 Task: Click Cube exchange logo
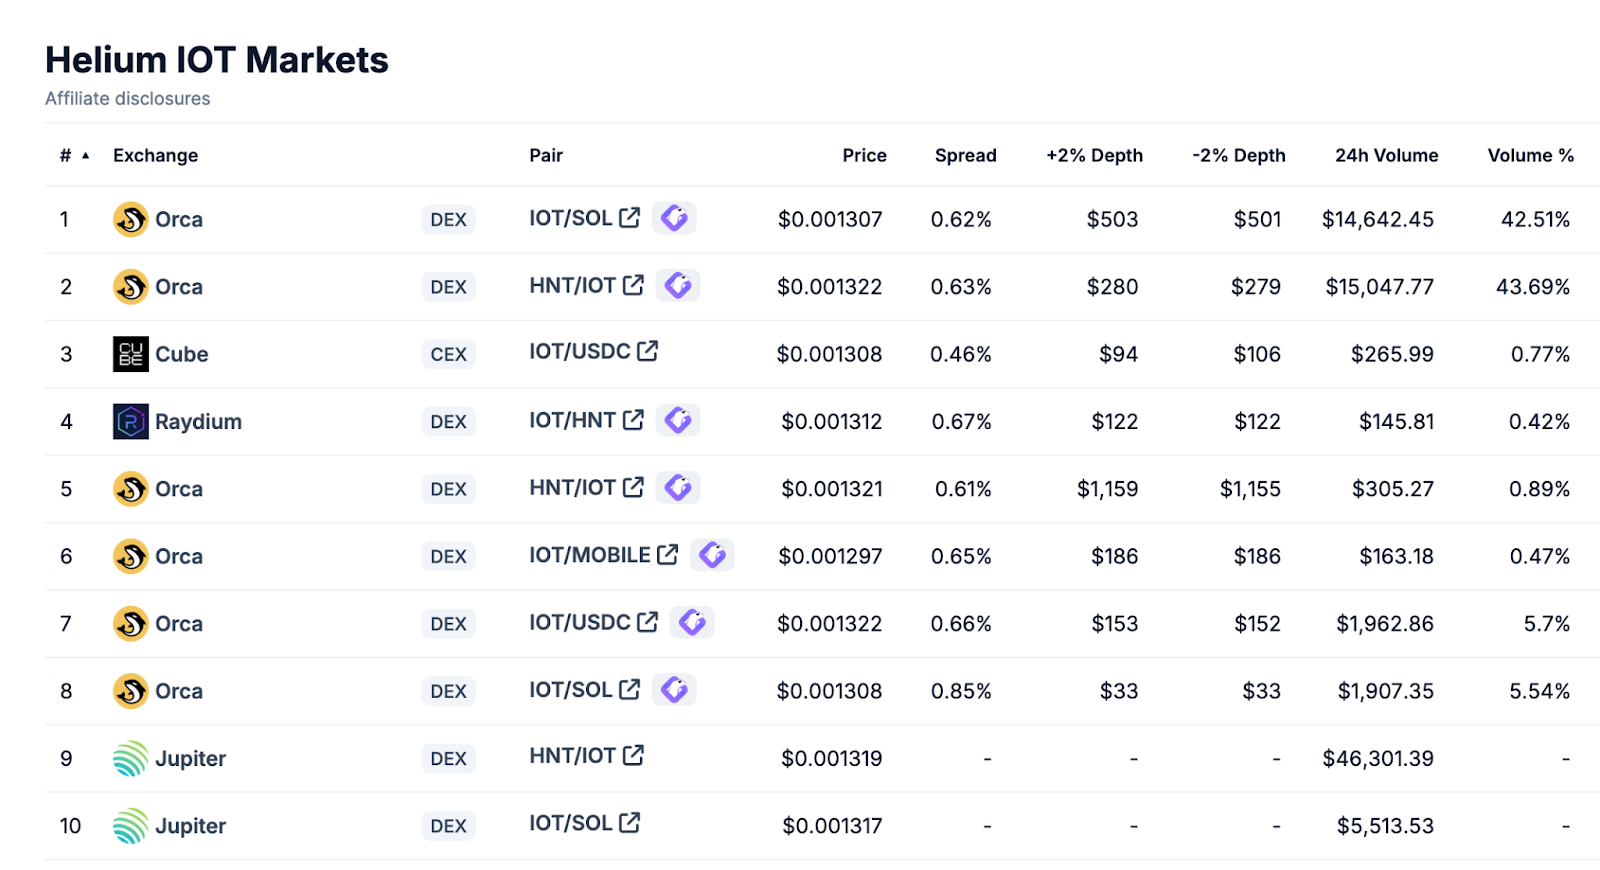point(130,354)
